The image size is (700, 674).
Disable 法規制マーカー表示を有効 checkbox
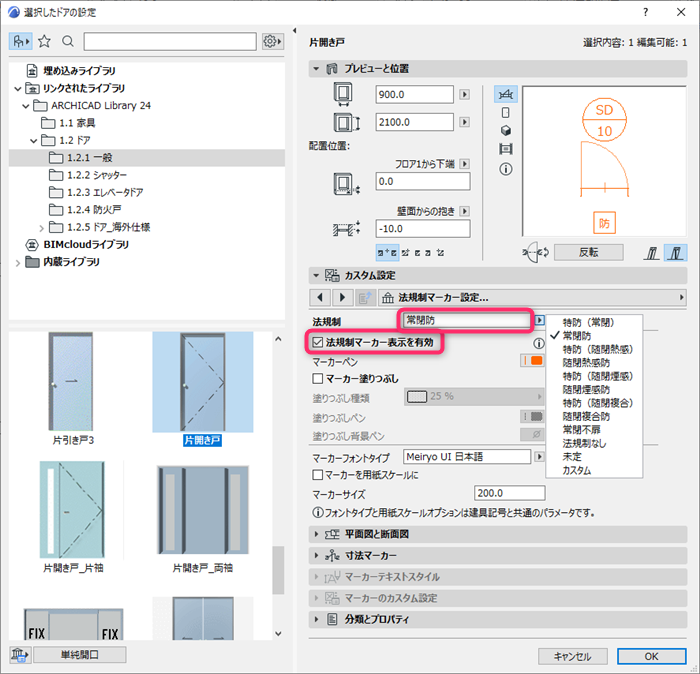[x=317, y=342]
